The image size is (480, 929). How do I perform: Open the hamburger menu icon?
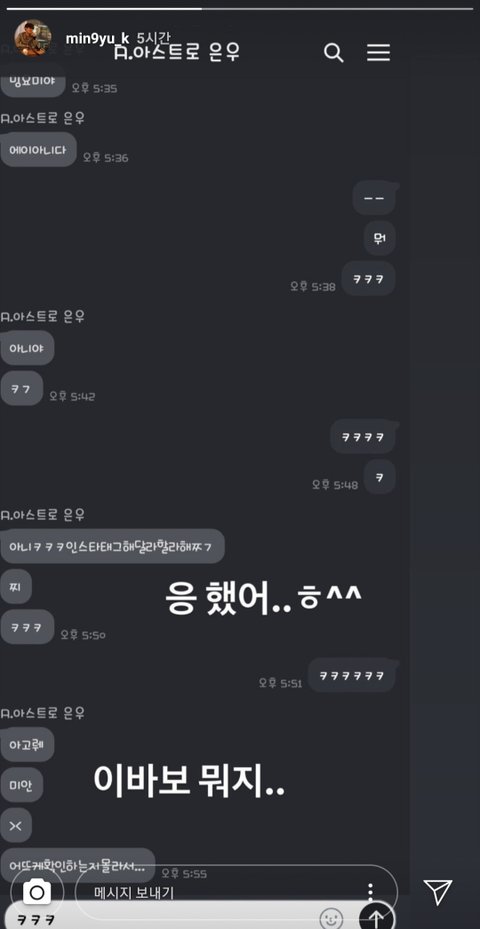pos(378,53)
